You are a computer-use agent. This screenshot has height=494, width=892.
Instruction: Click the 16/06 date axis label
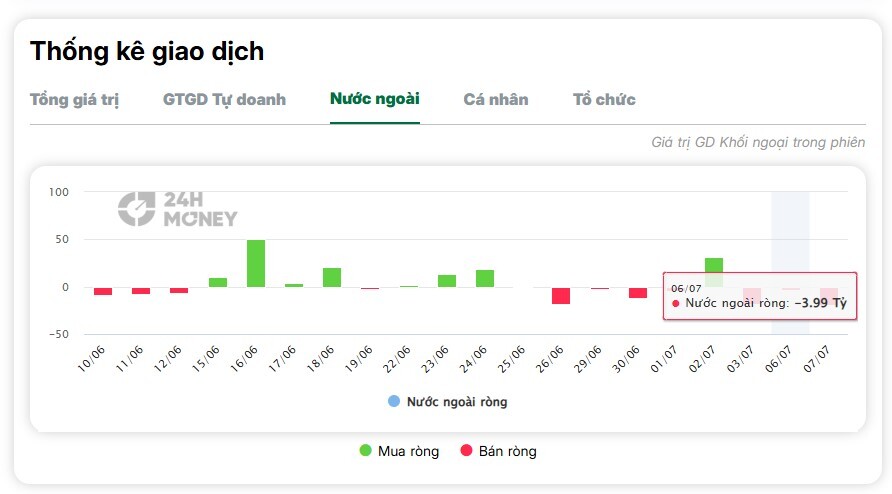243,359
